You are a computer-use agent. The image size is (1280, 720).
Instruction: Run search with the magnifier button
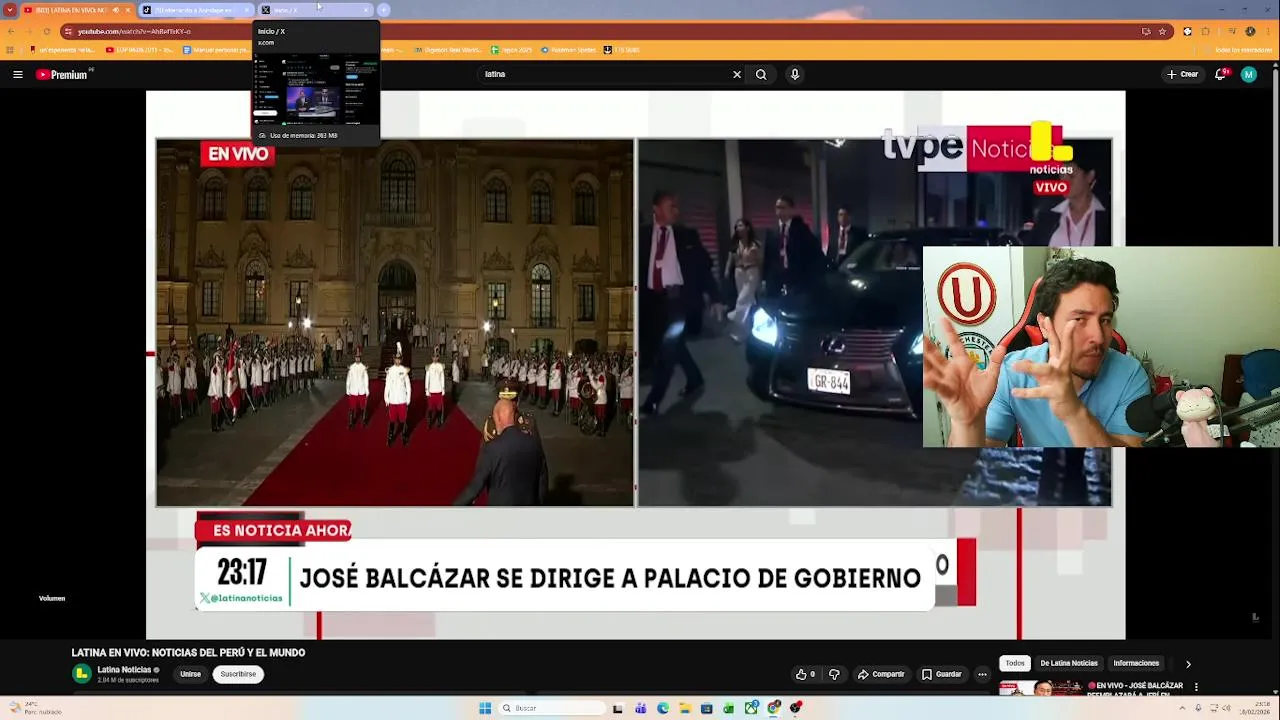click(x=761, y=74)
